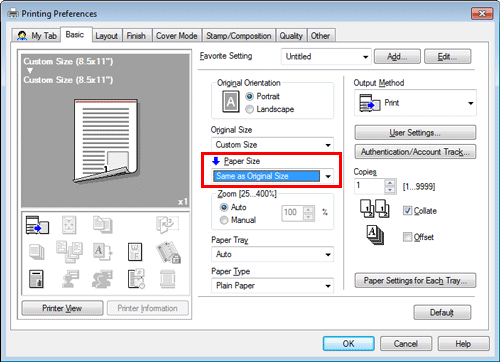Switch to the Cover Mode tab

(177, 36)
